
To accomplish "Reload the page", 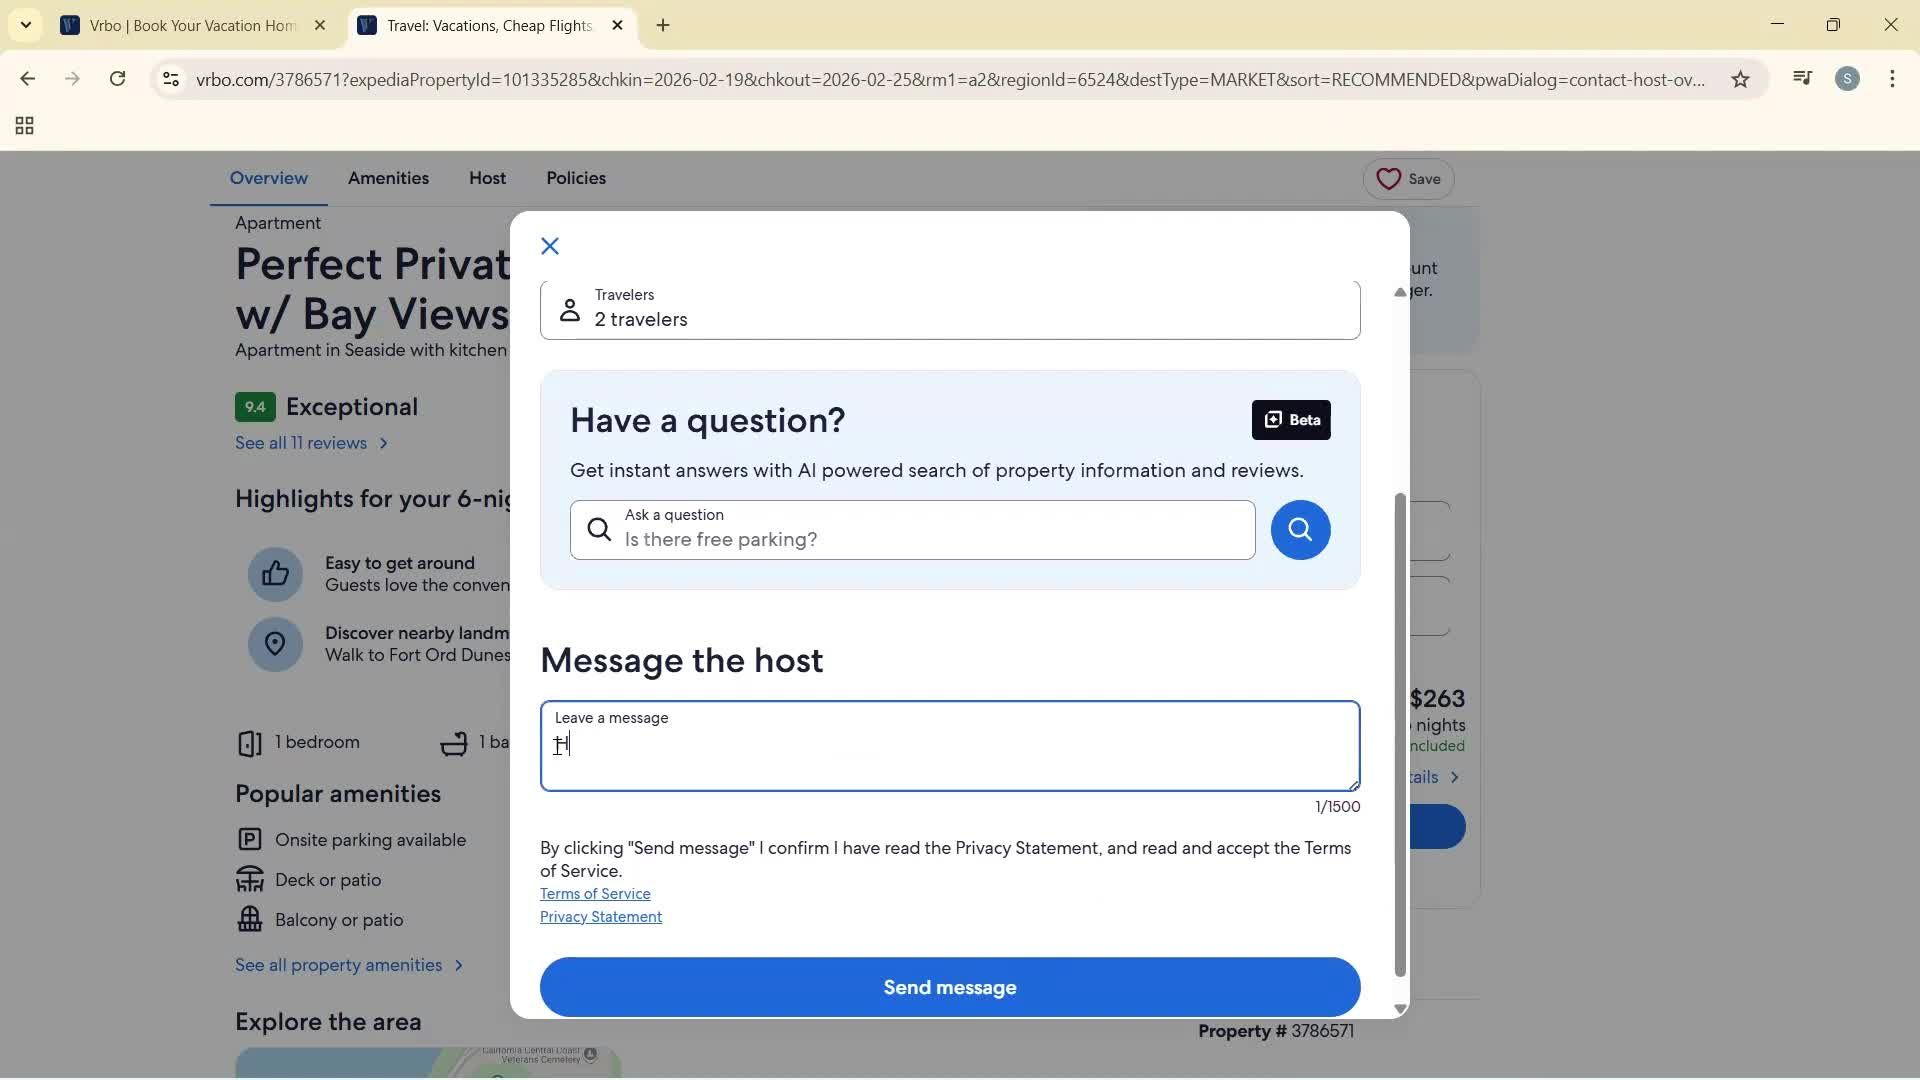I will pyautogui.click(x=118, y=79).
